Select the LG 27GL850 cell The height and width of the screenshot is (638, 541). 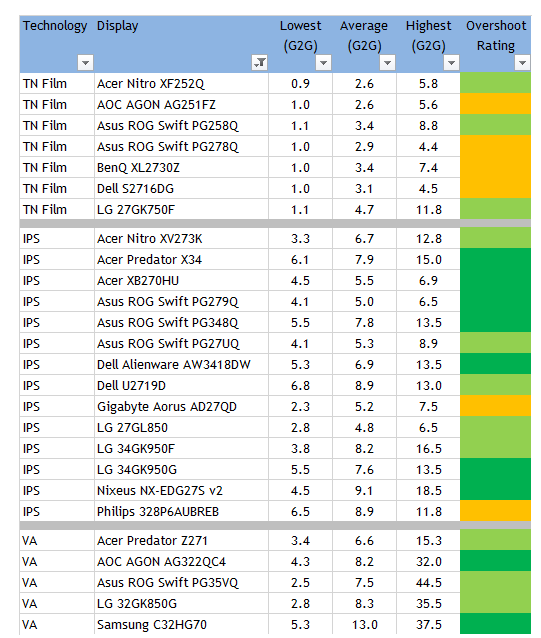[x=181, y=428]
